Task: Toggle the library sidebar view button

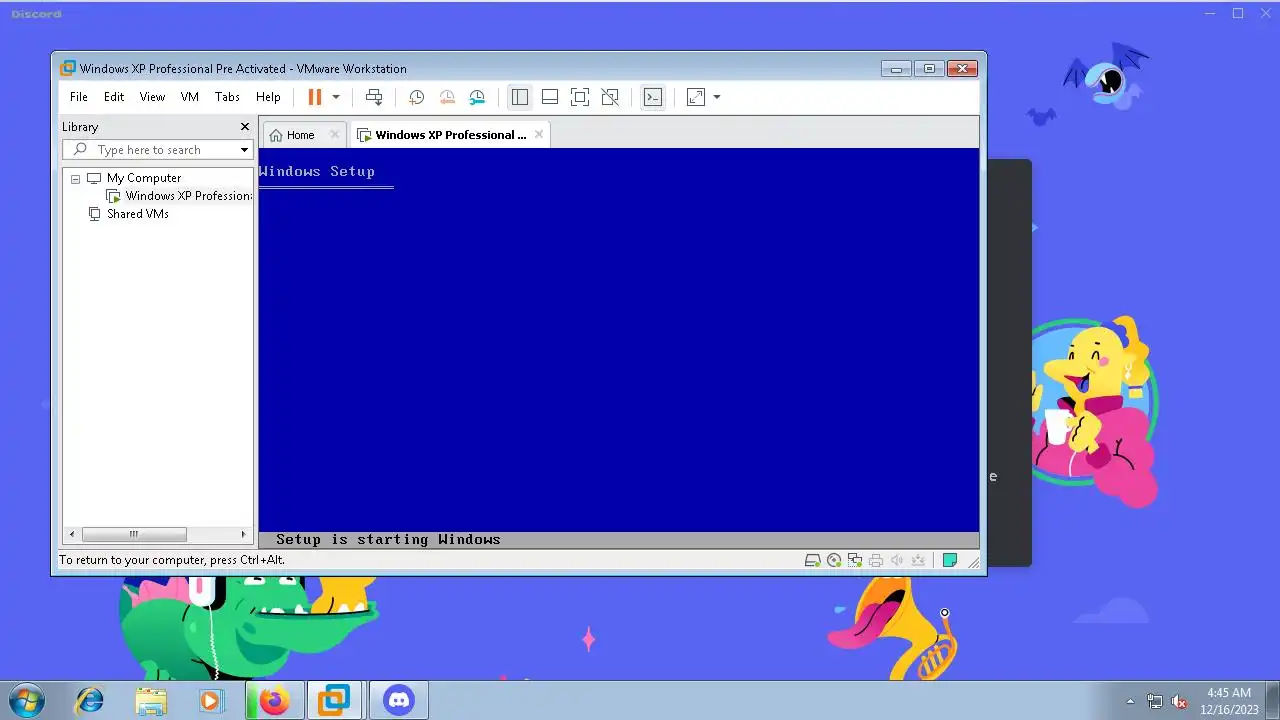Action: (520, 97)
